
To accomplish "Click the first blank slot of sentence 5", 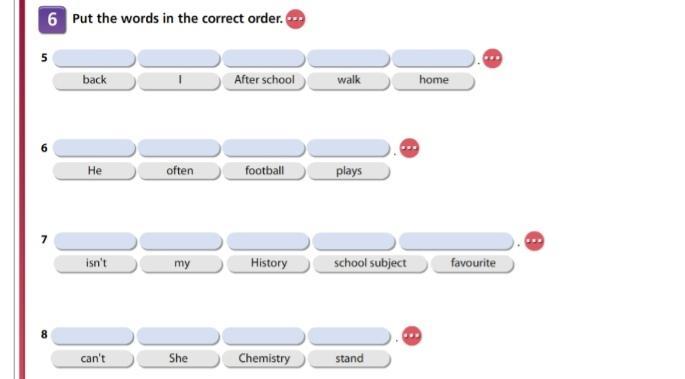I will [x=94, y=59].
